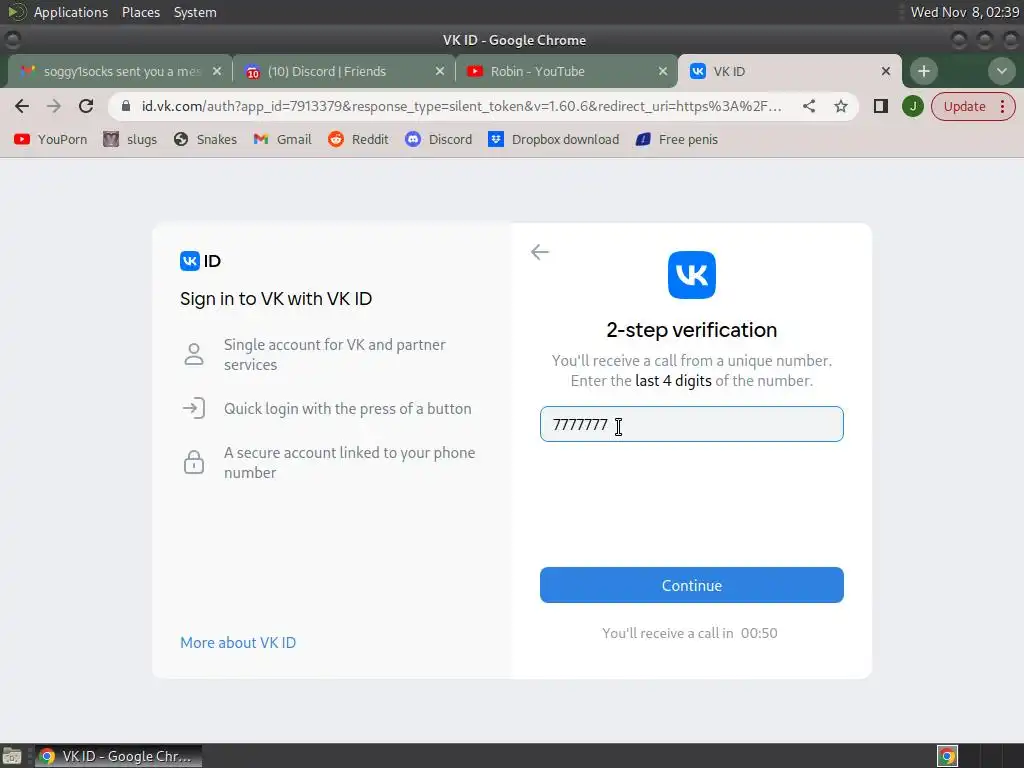Expand the tab search dropdown arrow
Screen dimensions: 1024x768
point(1001,71)
